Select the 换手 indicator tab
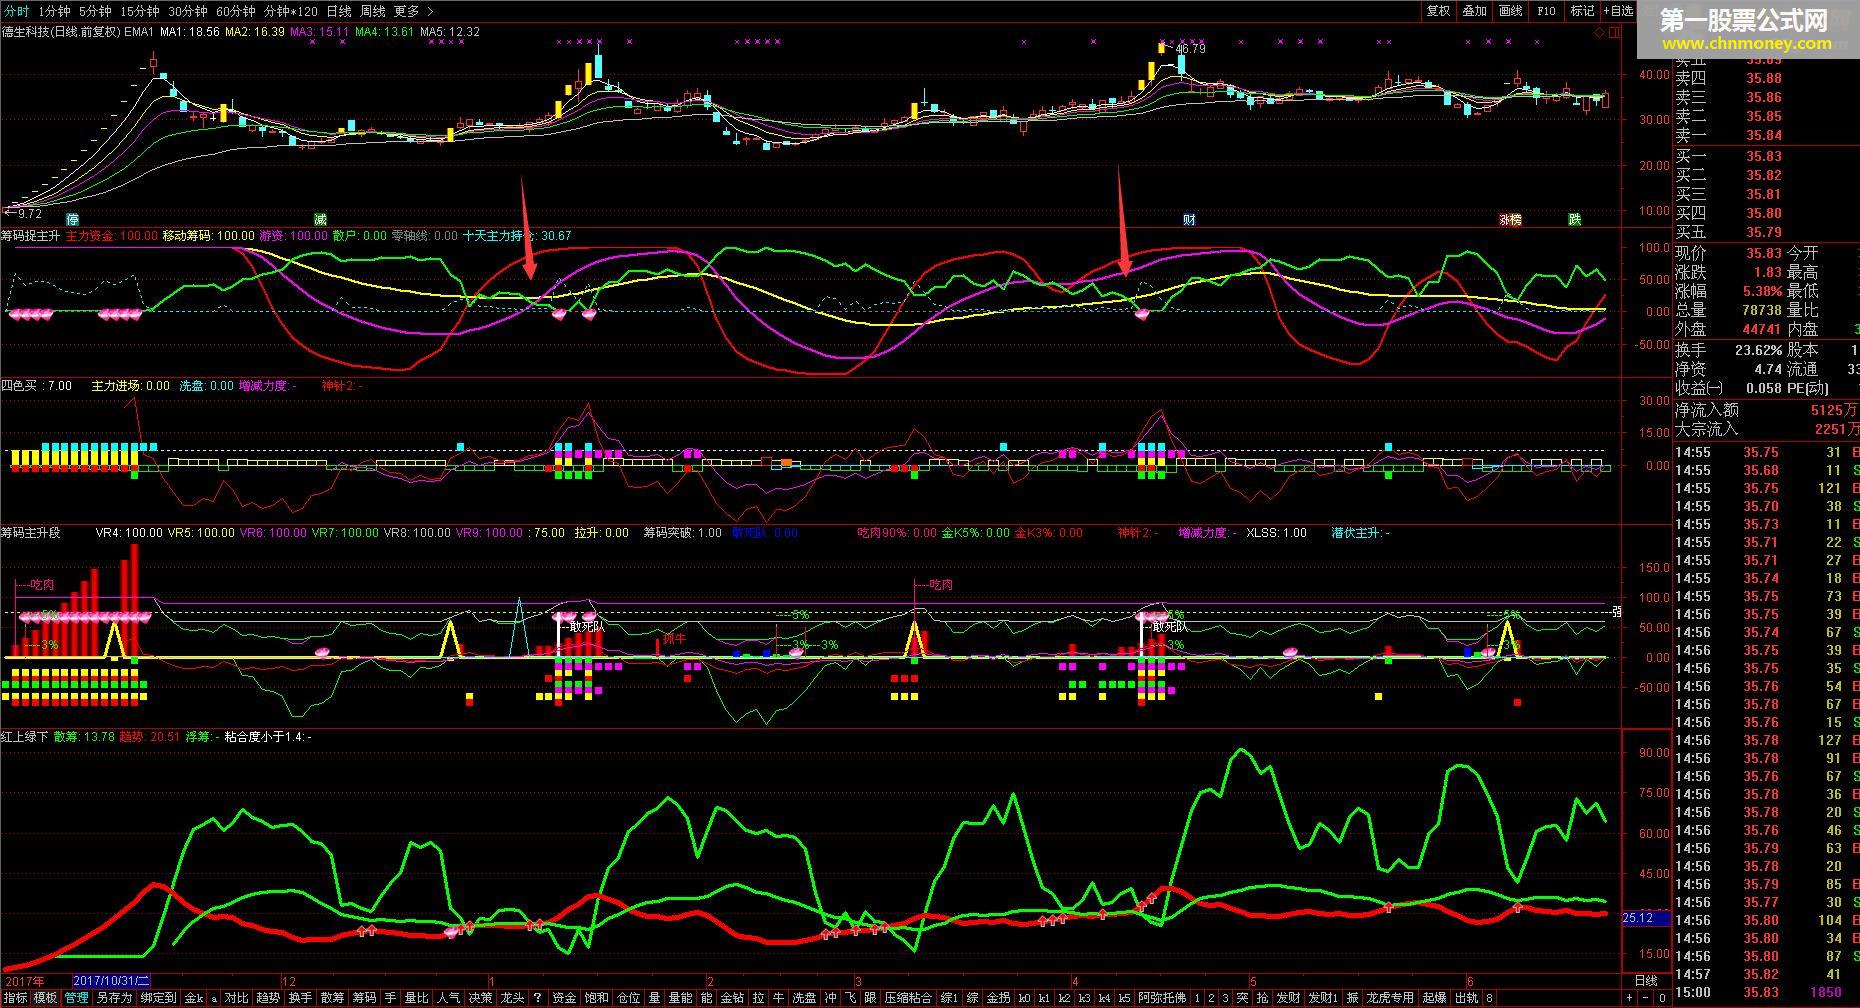Image resolution: width=1860 pixels, height=1008 pixels. [x=300, y=998]
